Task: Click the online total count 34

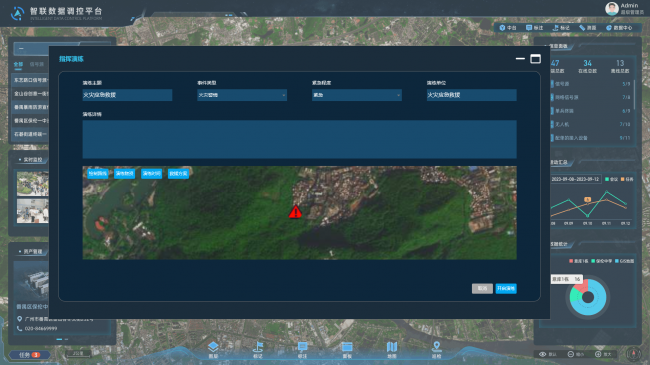Action: pyautogui.click(x=587, y=63)
